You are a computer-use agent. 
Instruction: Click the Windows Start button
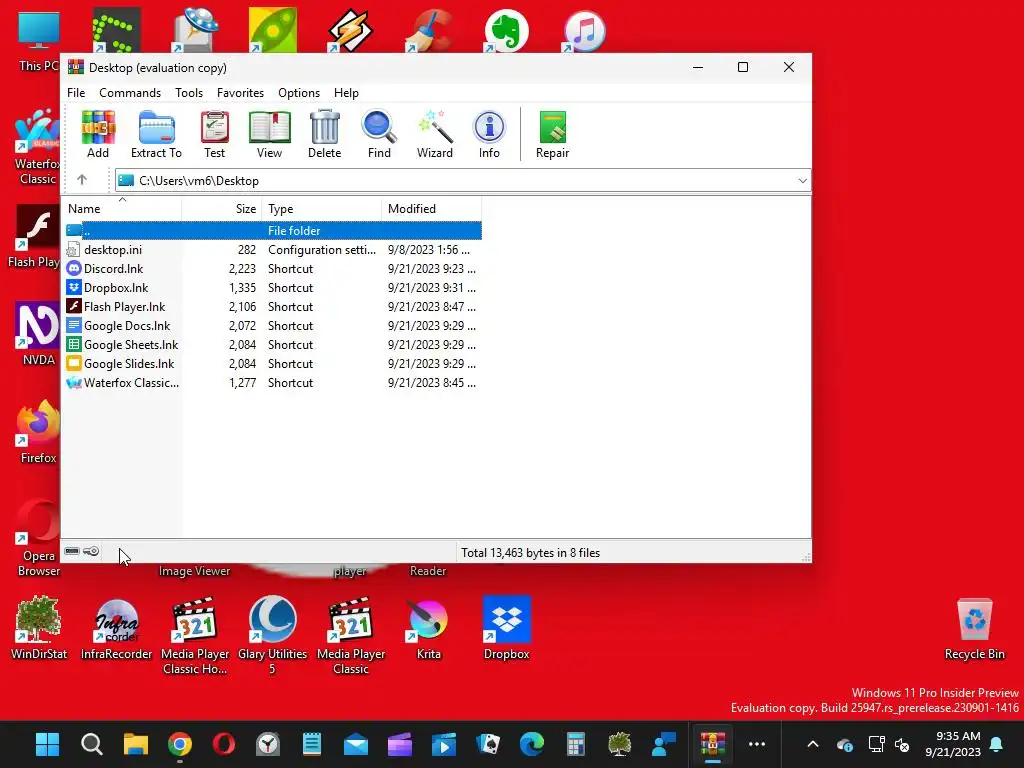(47, 744)
